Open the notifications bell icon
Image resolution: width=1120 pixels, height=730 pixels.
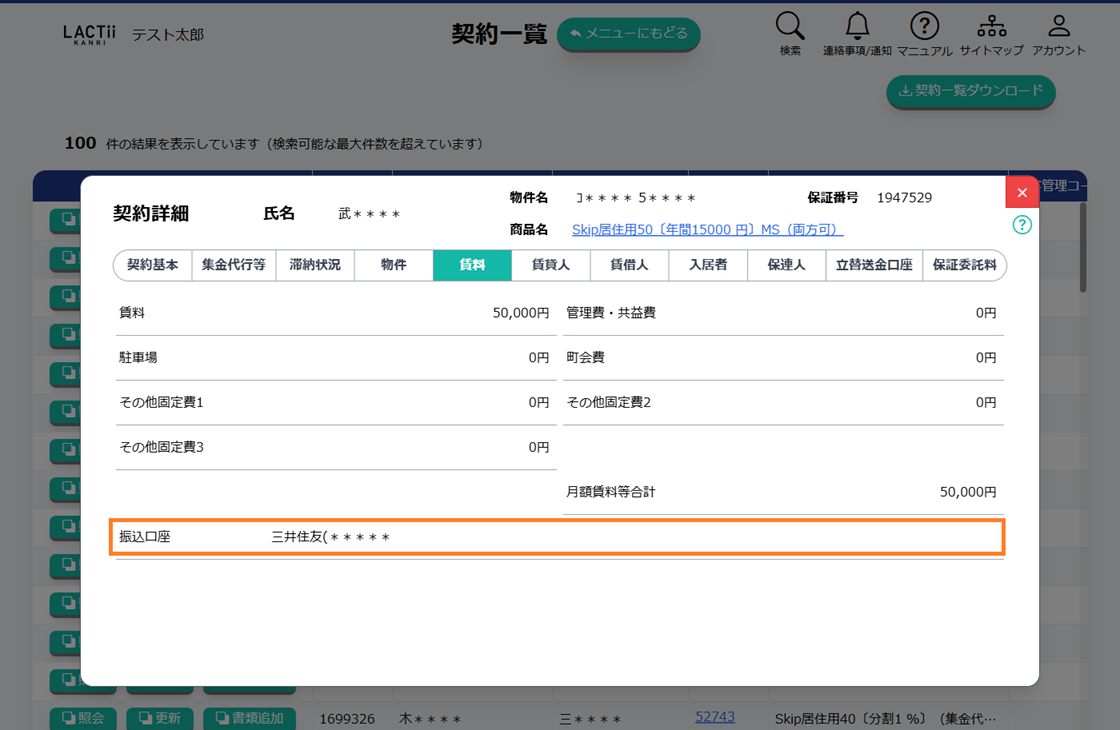(857, 27)
